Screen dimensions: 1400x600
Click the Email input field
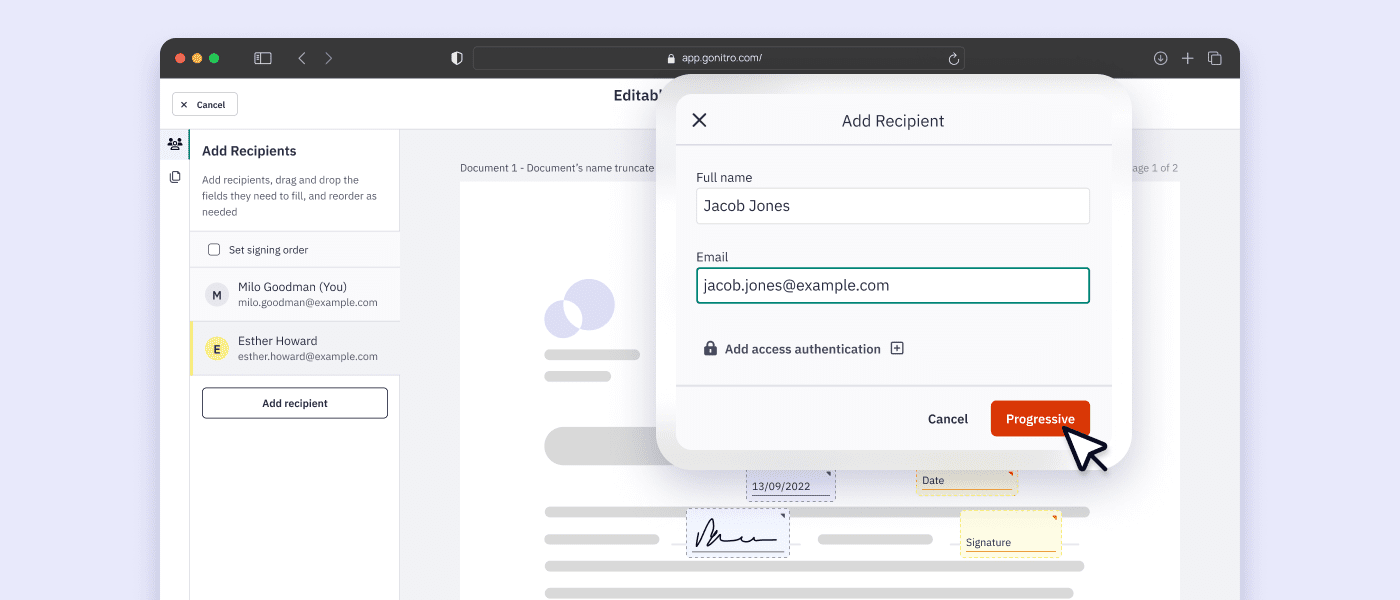coord(892,285)
